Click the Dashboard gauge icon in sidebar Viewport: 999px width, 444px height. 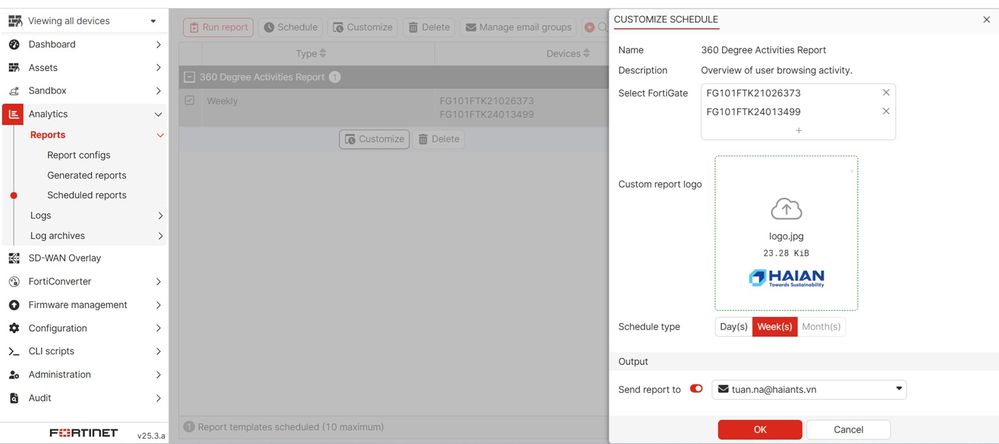(14, 44)
